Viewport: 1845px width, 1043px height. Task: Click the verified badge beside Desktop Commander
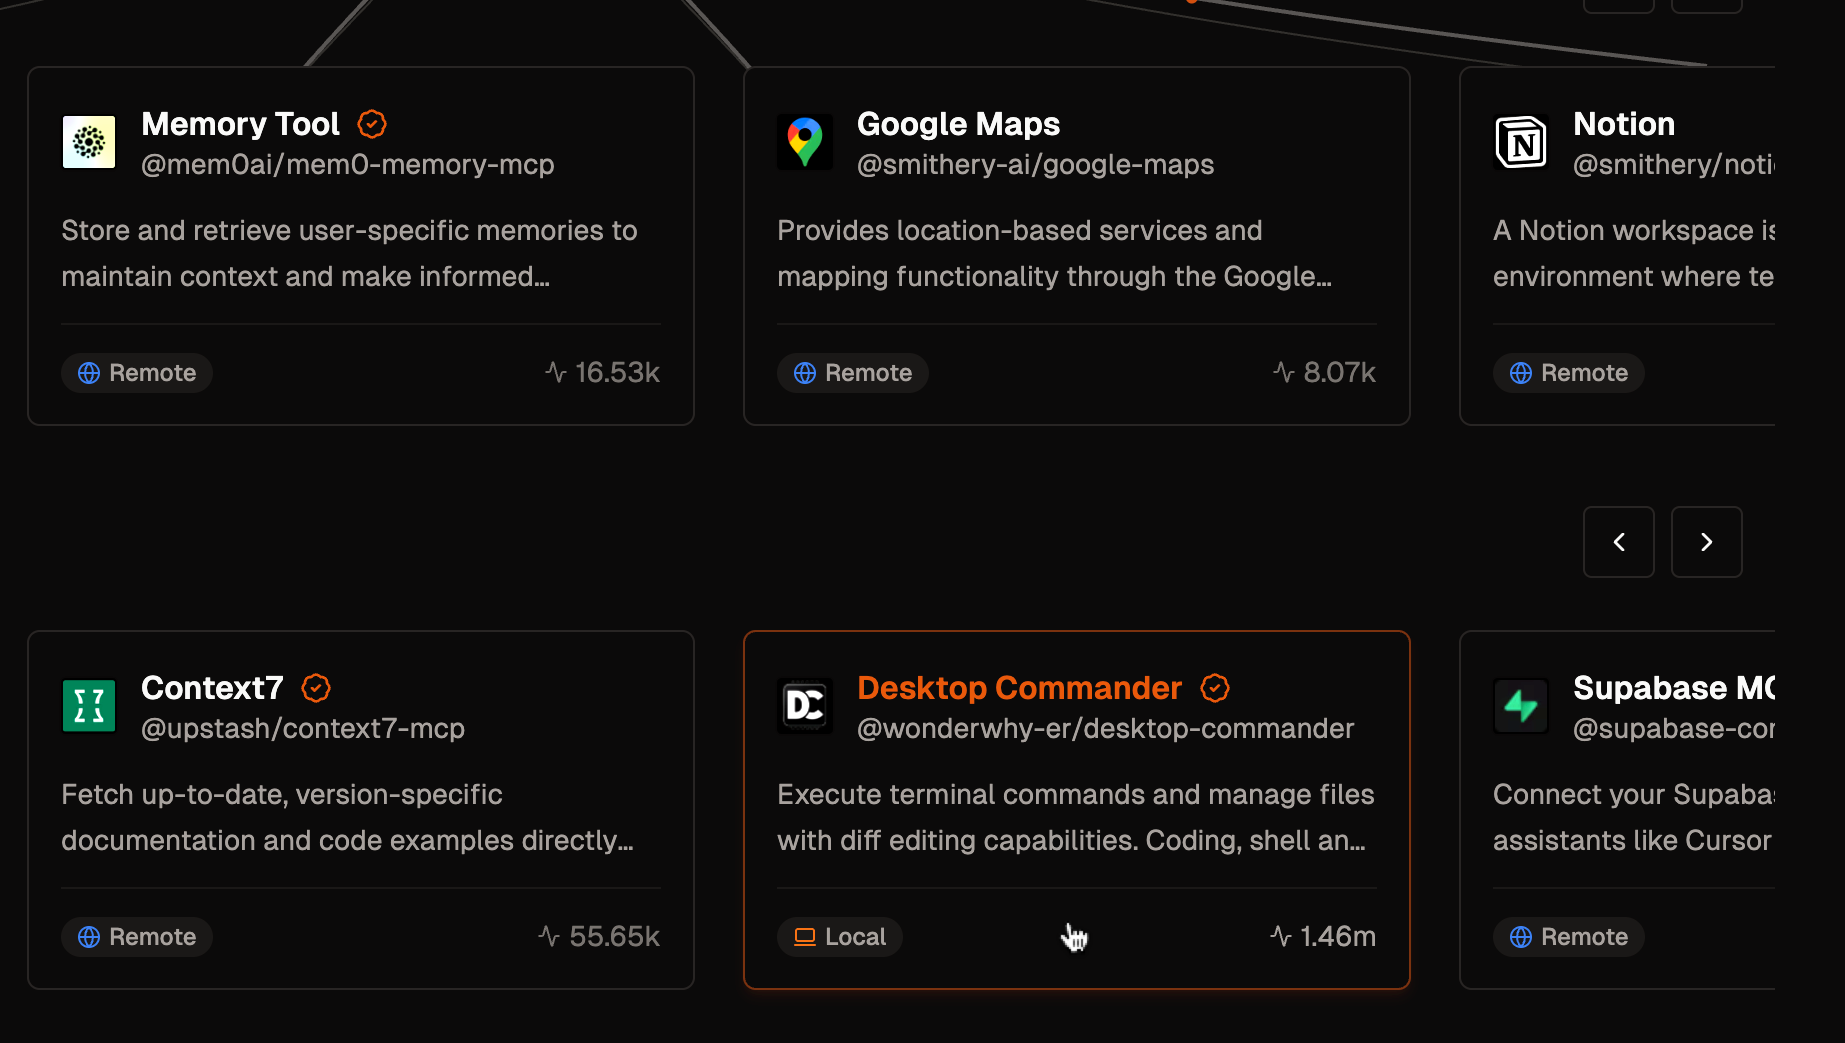[x=1215, y=688]
